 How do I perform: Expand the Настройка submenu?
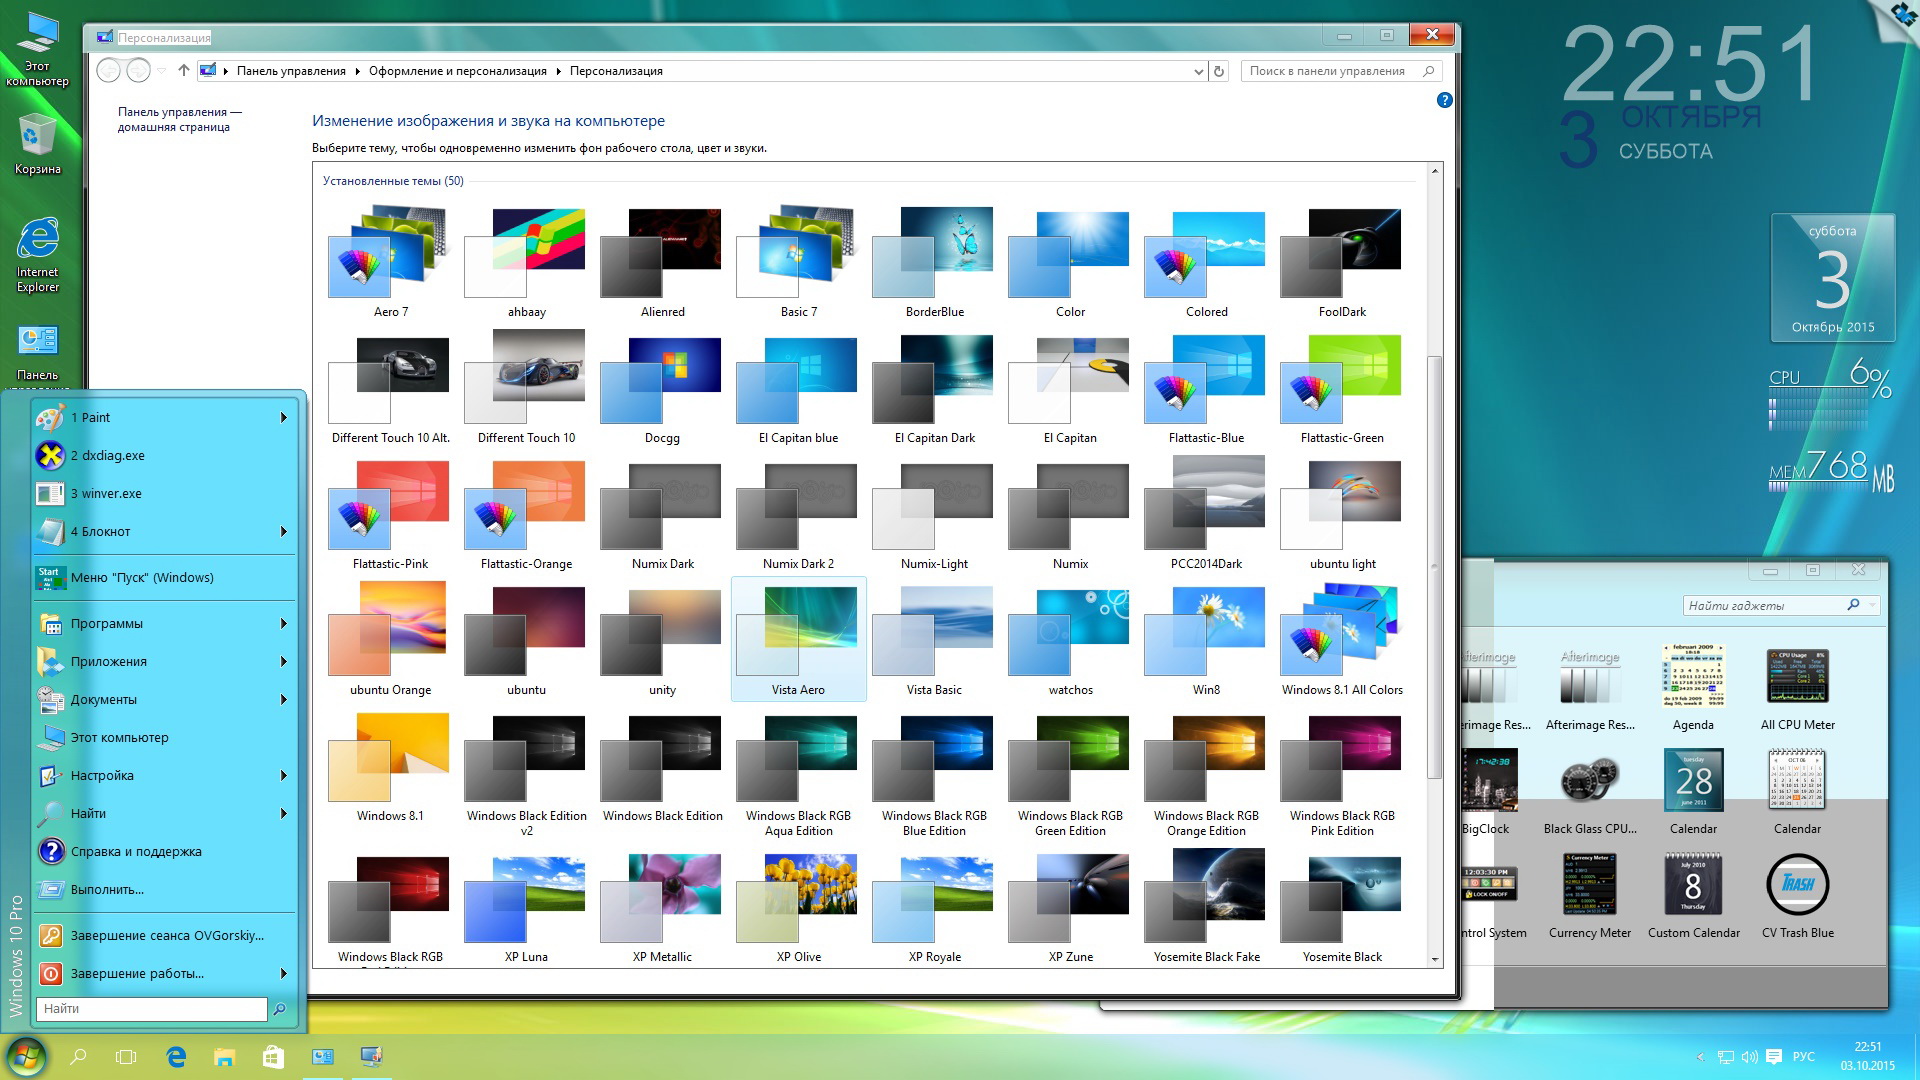(x=283, y=775)
